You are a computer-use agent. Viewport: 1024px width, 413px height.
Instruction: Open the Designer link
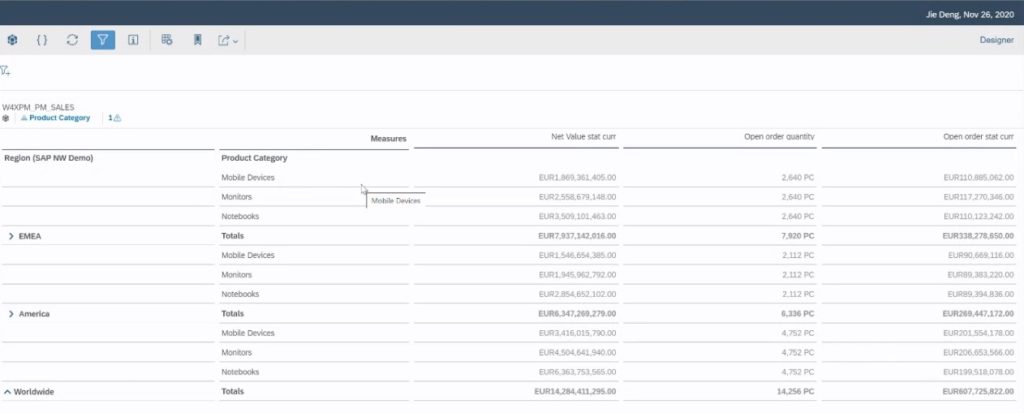click(997, 40)
